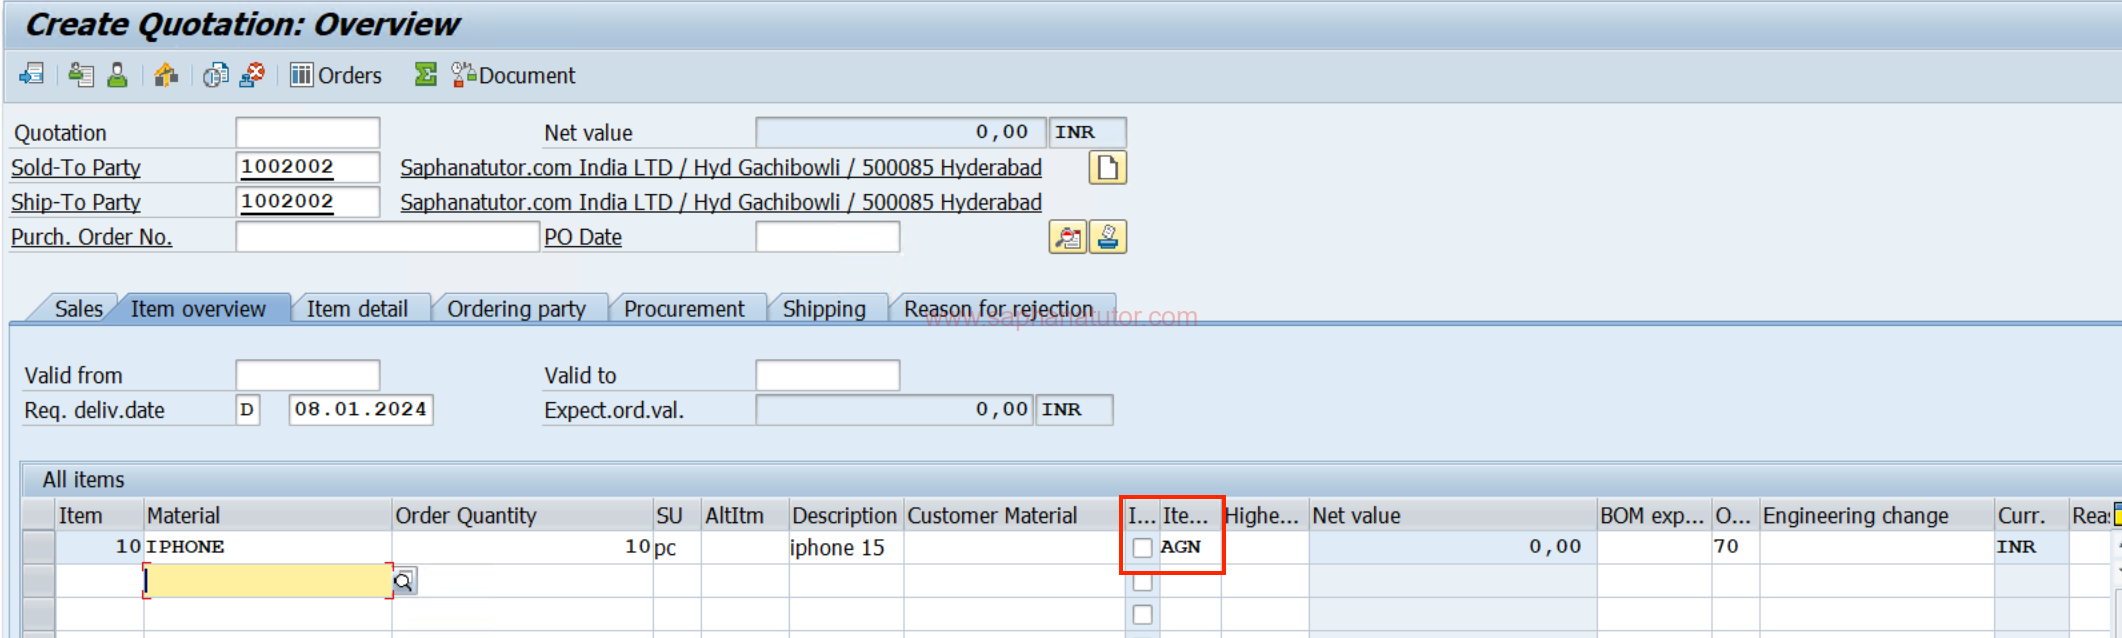Image resolution: width=2122 pixels, height=638 pixels.
Task: Click the Sold-To Party label link
Action: click(76, 168)
